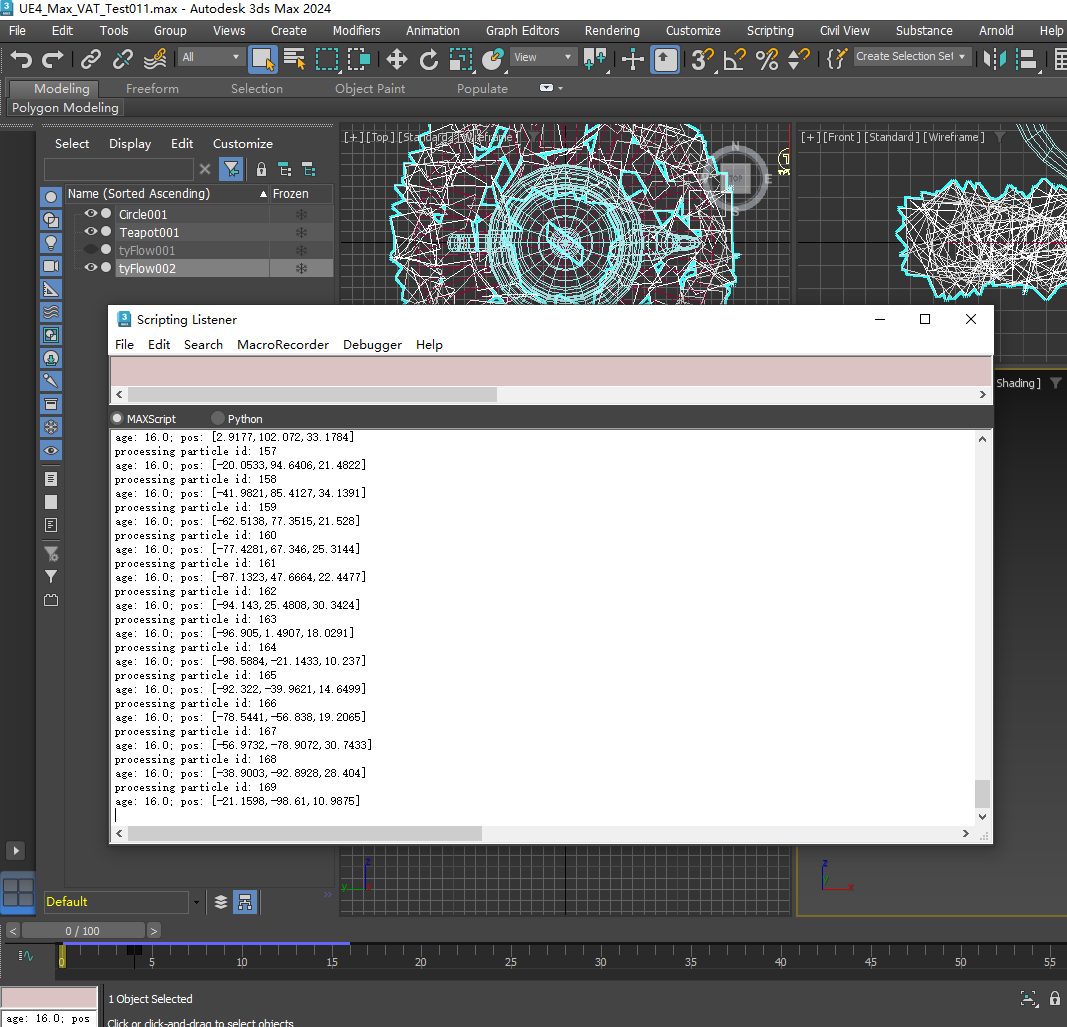Toggle Display Lights bulb icon in Scene Explorer
The height and width of the screenshot is (1027, 1067).
(51, 243)
